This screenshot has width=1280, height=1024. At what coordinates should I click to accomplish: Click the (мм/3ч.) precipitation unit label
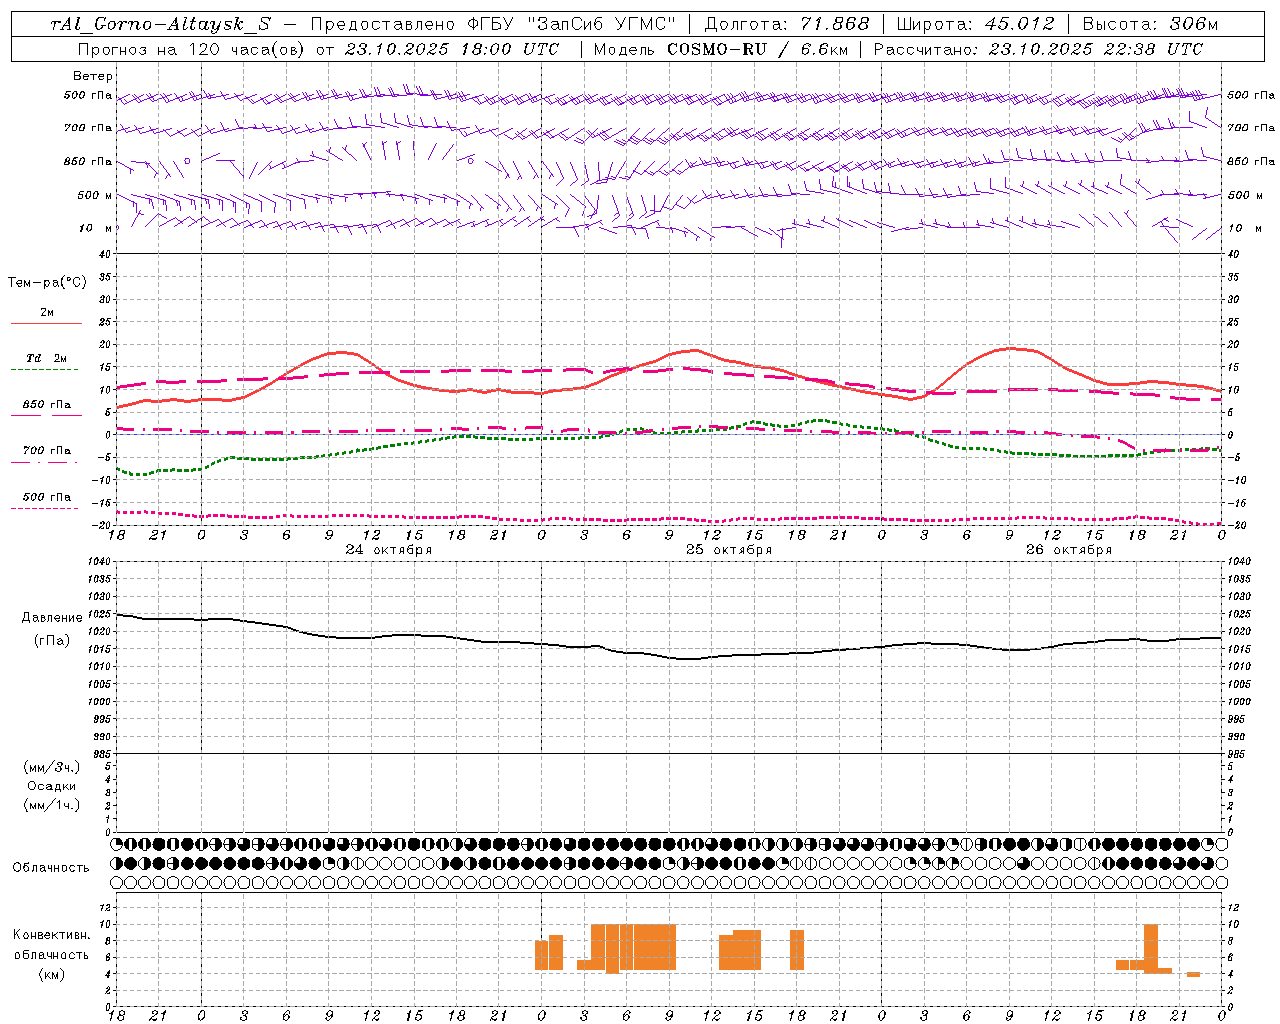52,767
